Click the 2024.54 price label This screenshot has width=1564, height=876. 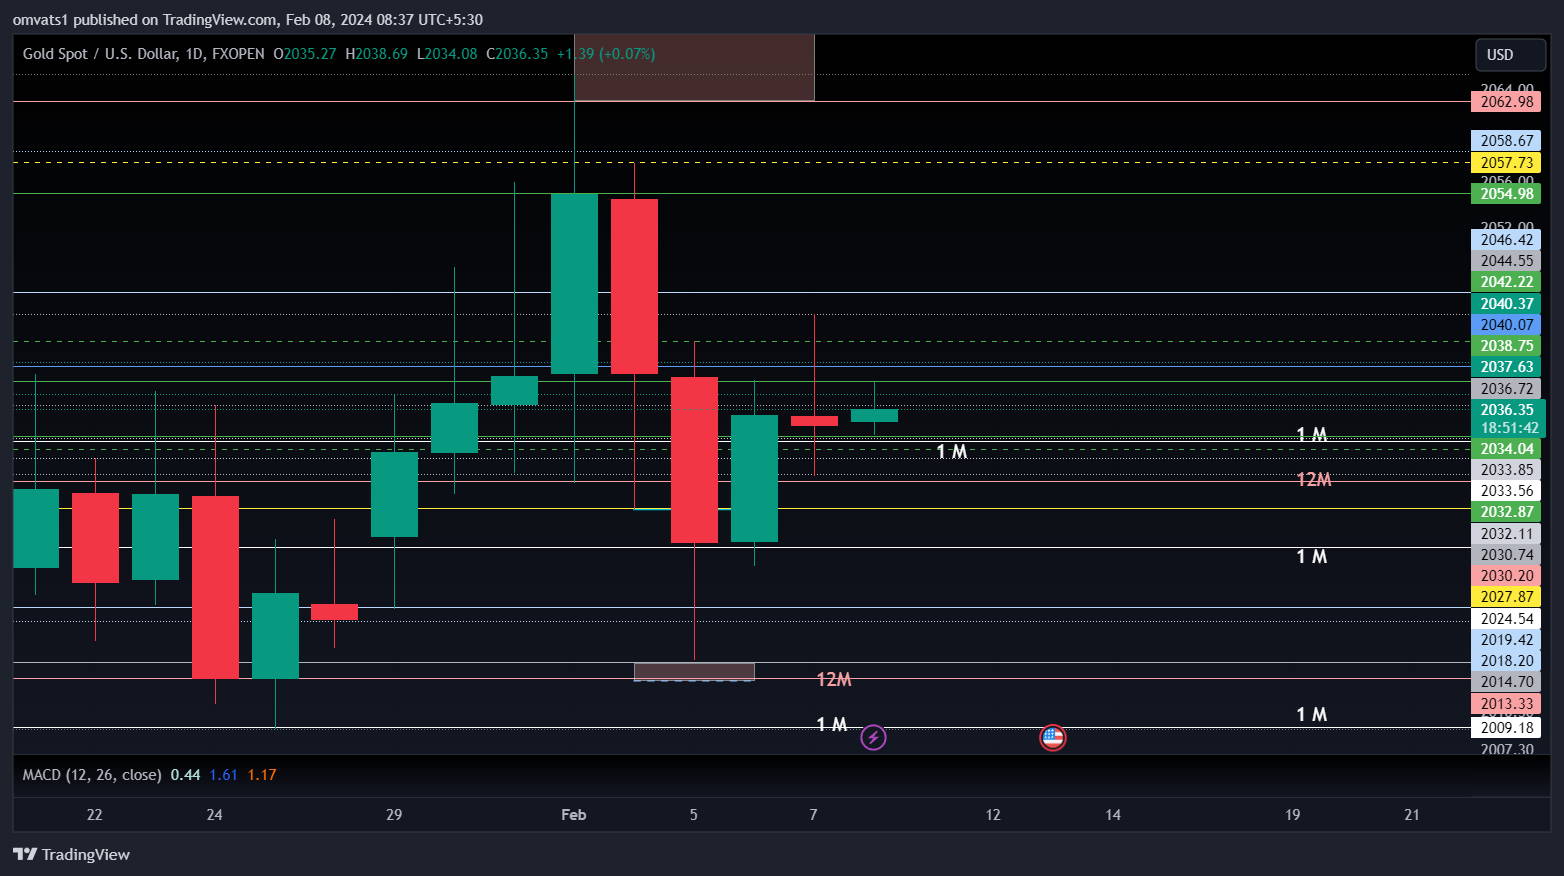tap(1506, 619)
